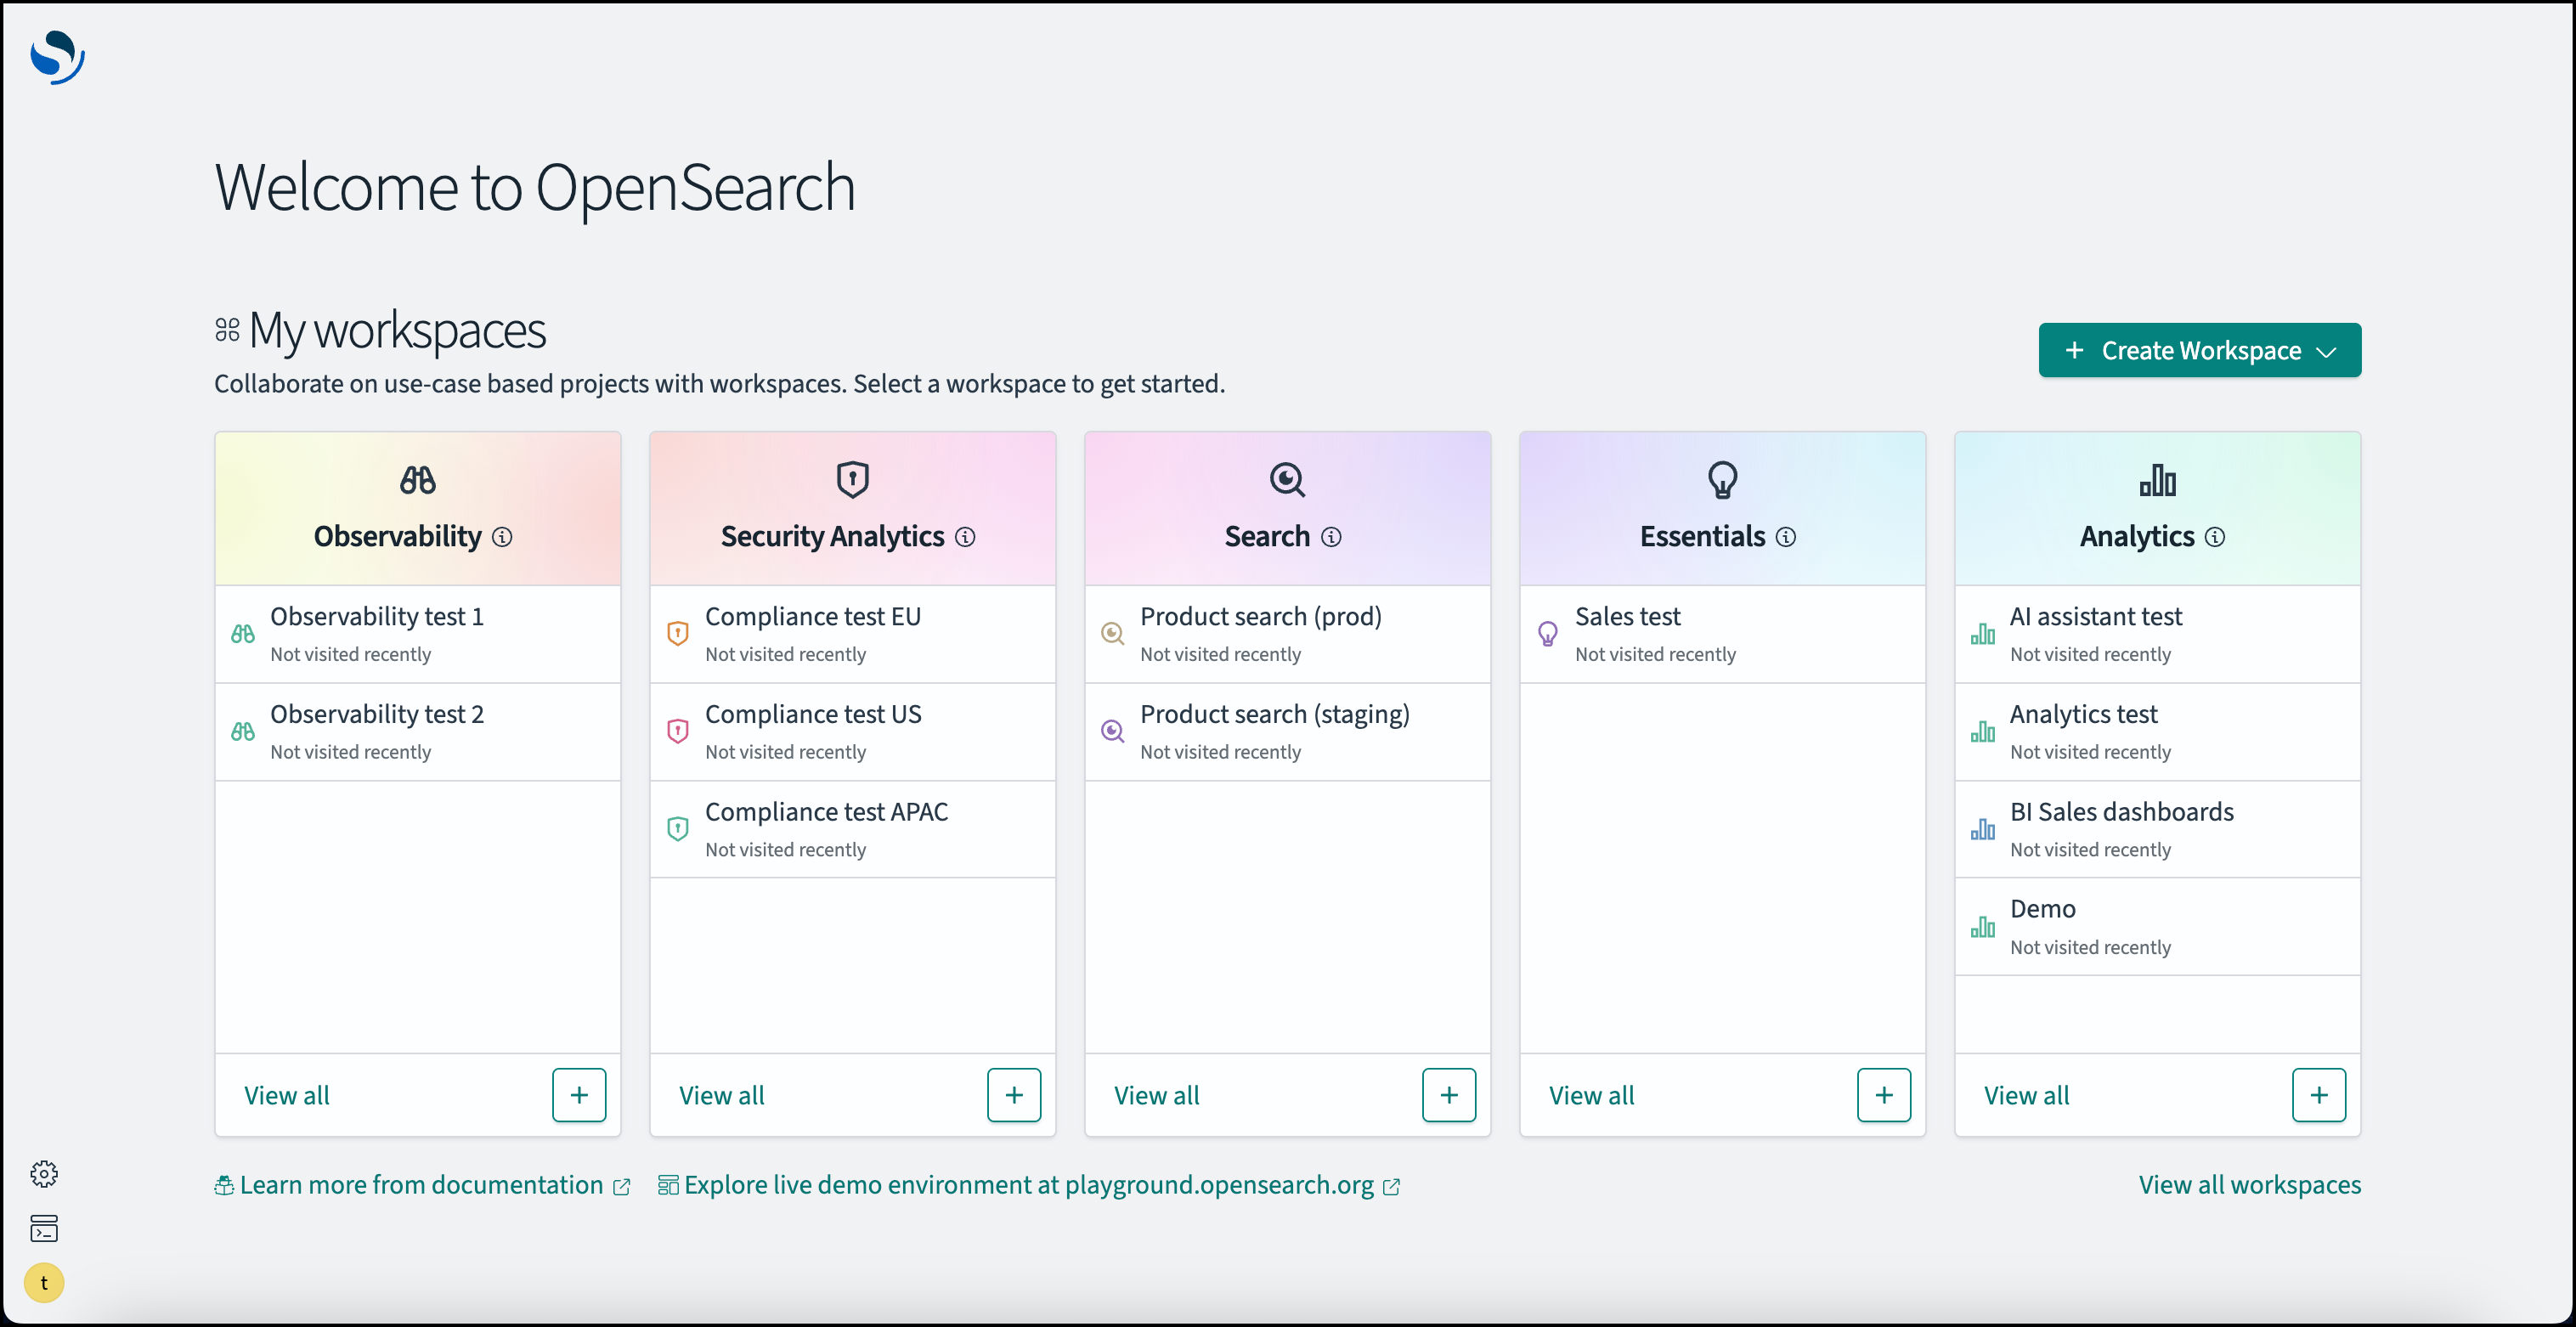
Task: Click the Essentials info icon
Action: click(x=1785, y=537)
